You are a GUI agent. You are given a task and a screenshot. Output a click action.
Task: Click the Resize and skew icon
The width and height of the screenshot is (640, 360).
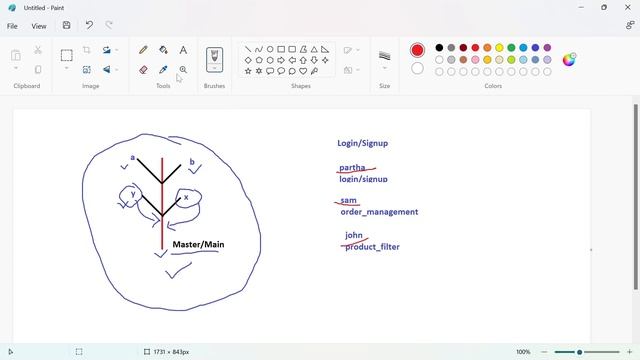(x=87, y=70)
